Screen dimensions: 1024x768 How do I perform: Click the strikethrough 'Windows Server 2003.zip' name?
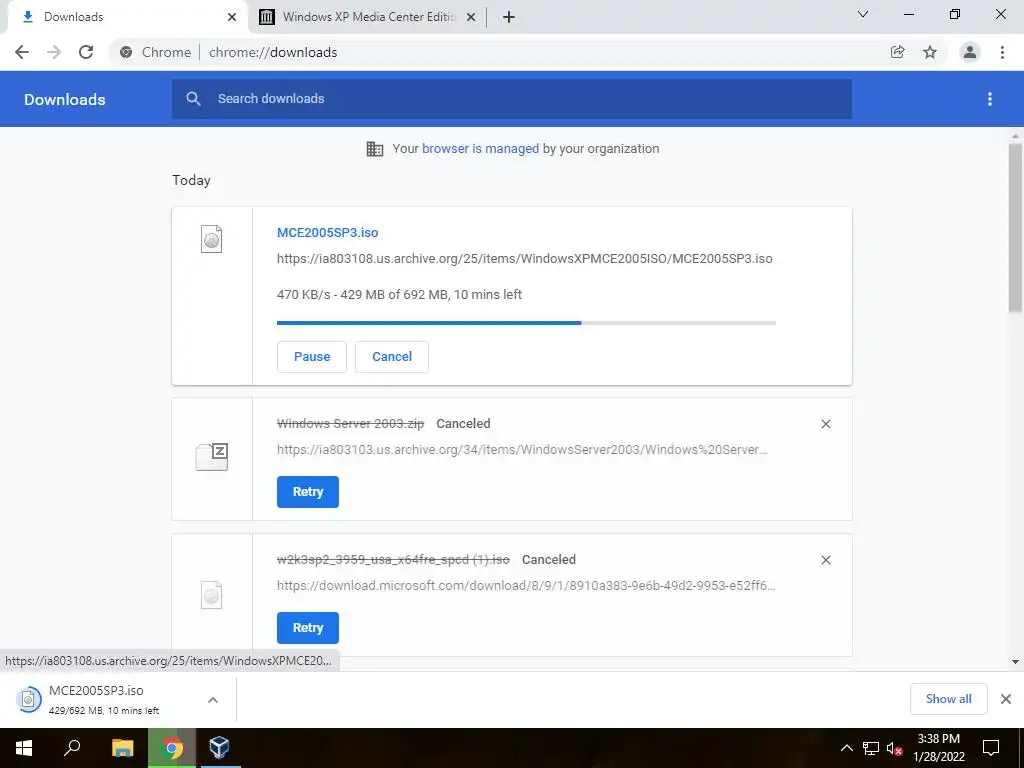[350, 424]
